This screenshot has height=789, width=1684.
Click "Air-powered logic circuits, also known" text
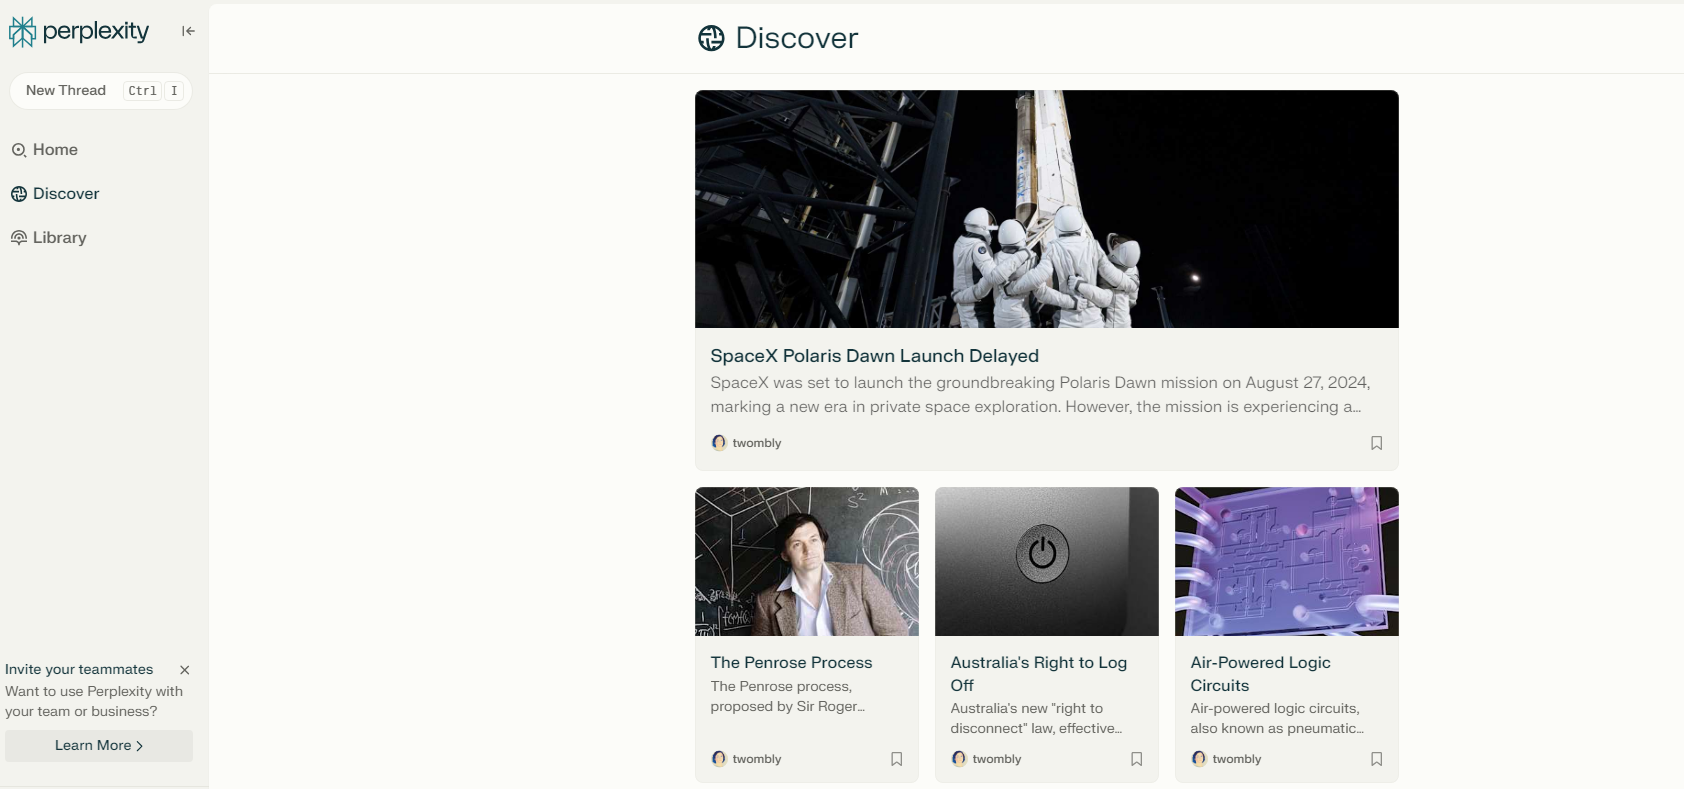(1277, 719)
